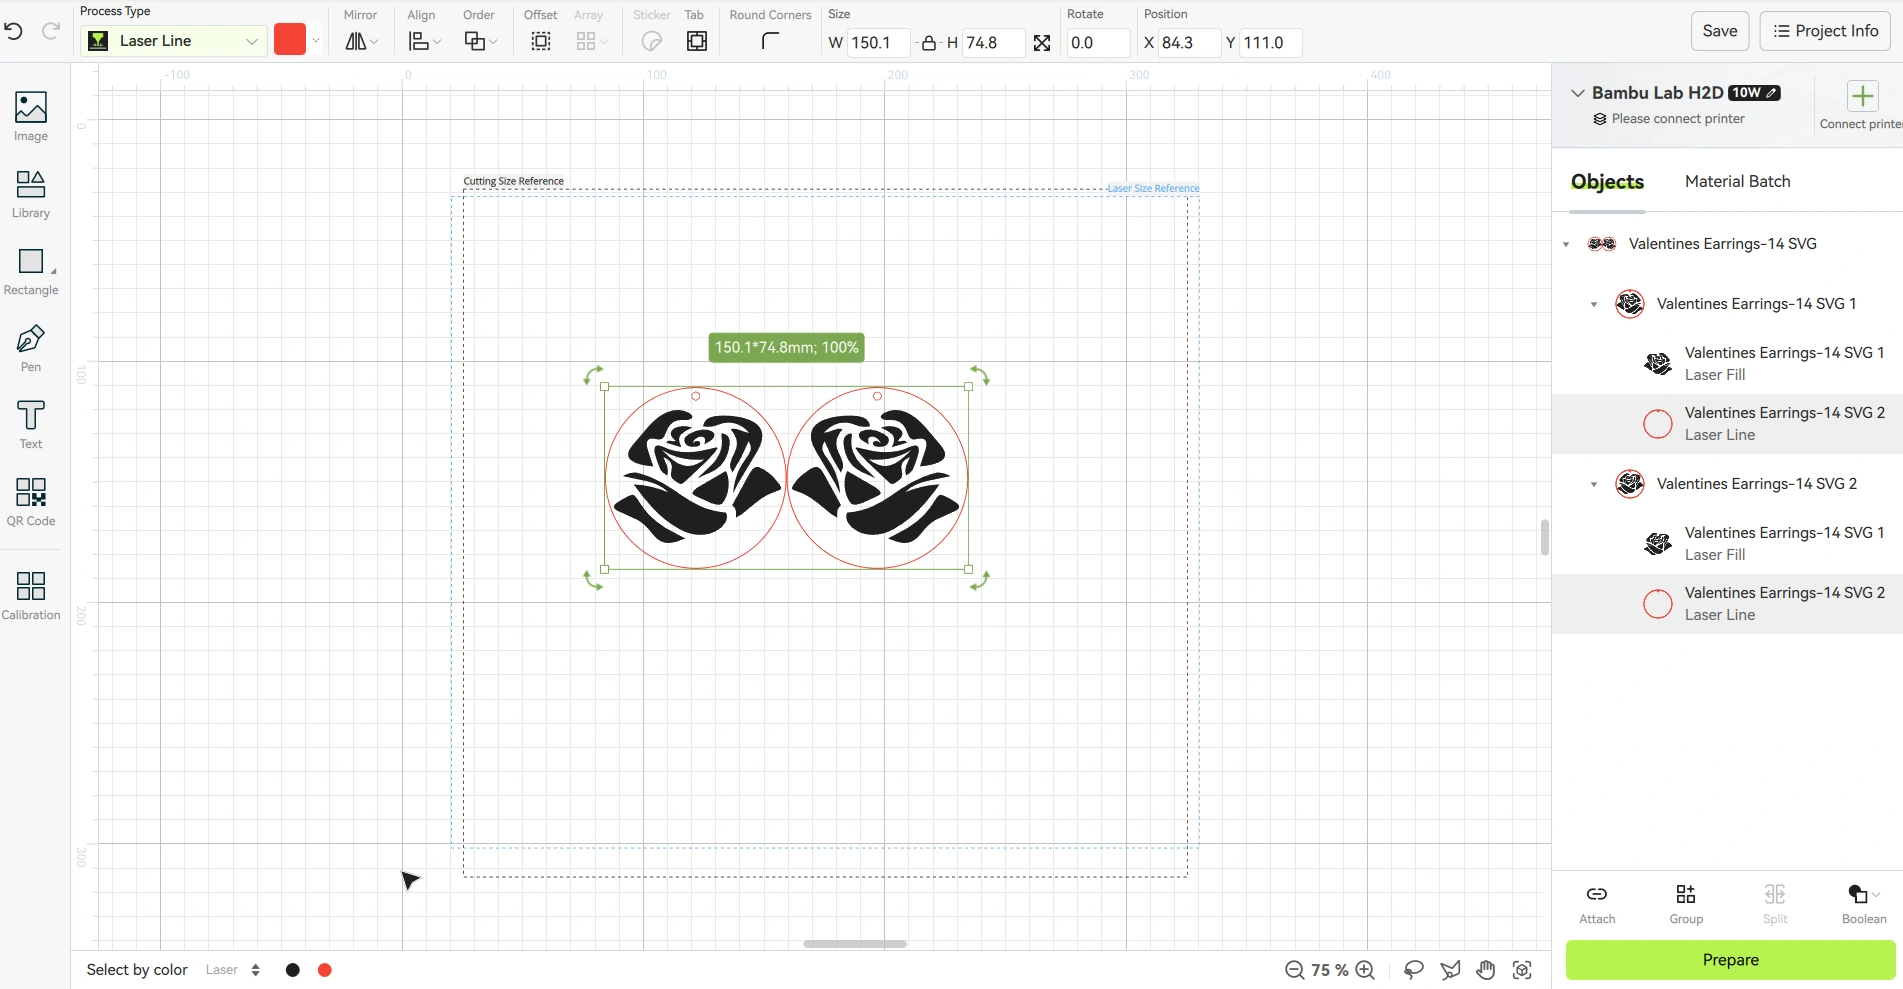This screenshot has height=989, width=1903.
Task: Toggle the aspect ratio lock
Action: pos(929,43)
